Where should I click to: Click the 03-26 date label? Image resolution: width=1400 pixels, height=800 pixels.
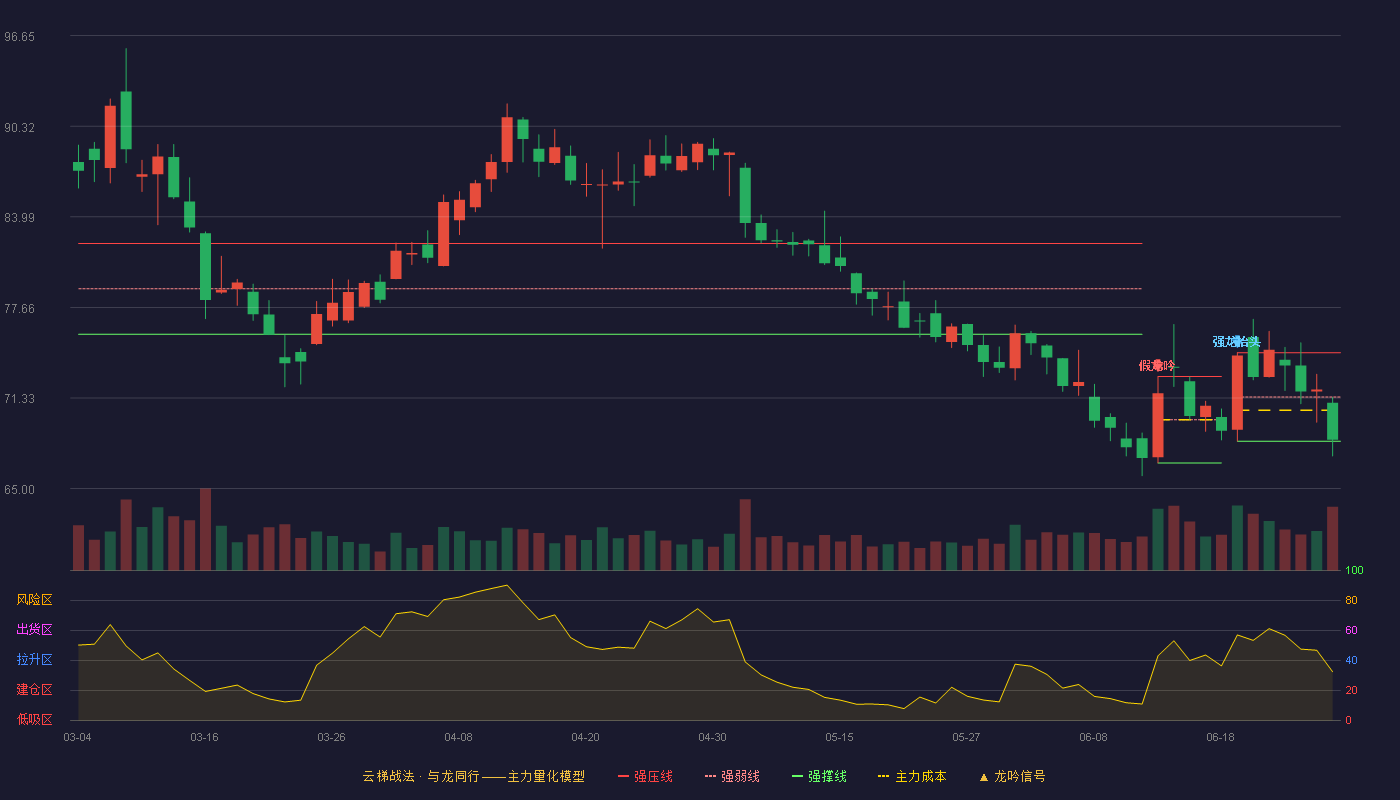pos(331,737)
